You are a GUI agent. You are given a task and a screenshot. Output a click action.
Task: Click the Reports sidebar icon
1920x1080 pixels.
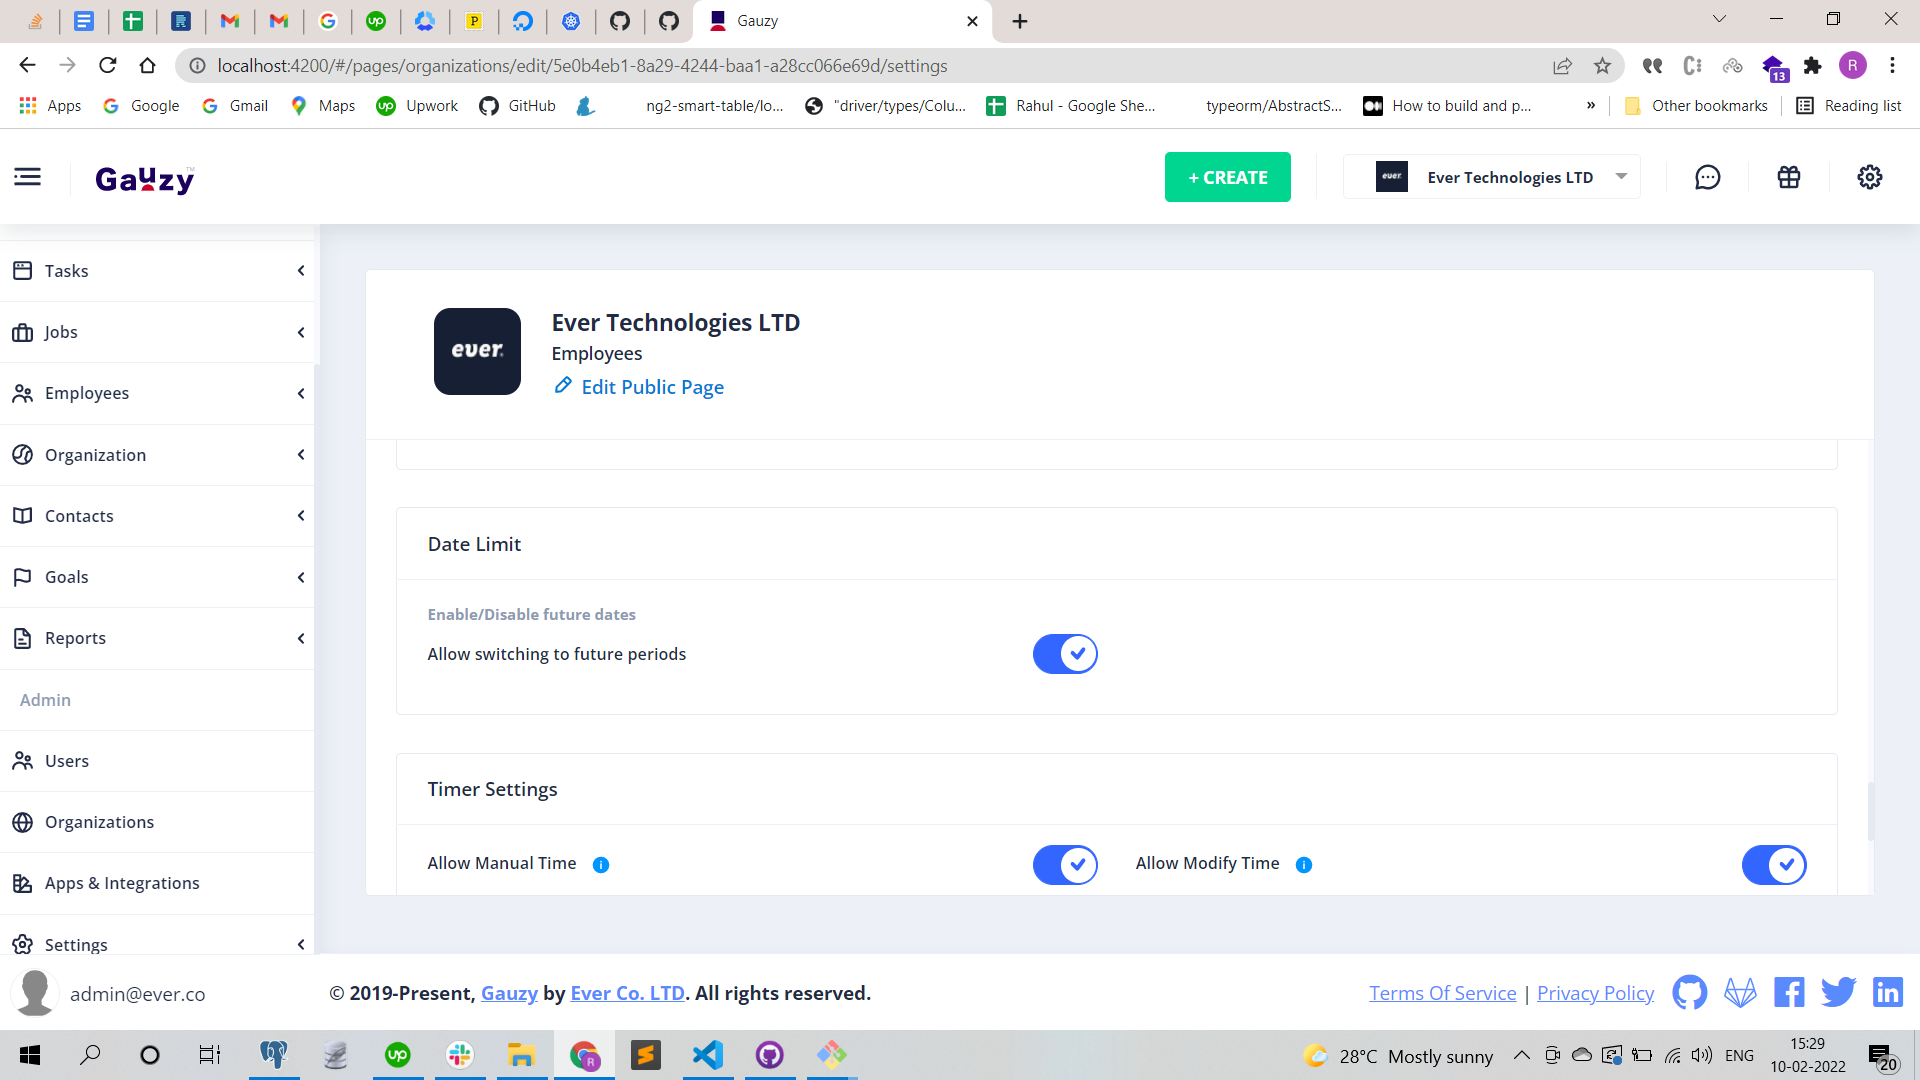[x=22, y=638]
